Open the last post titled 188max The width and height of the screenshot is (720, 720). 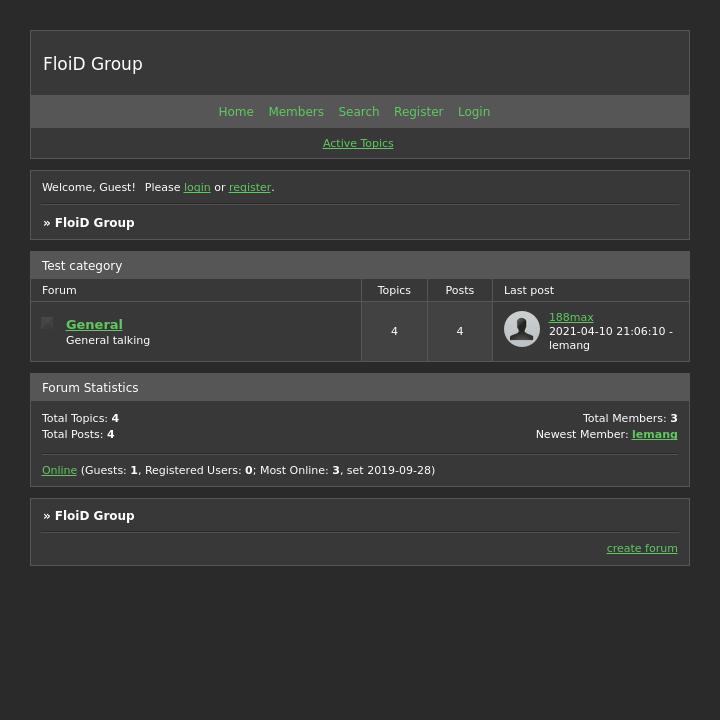tap(571, 318)
